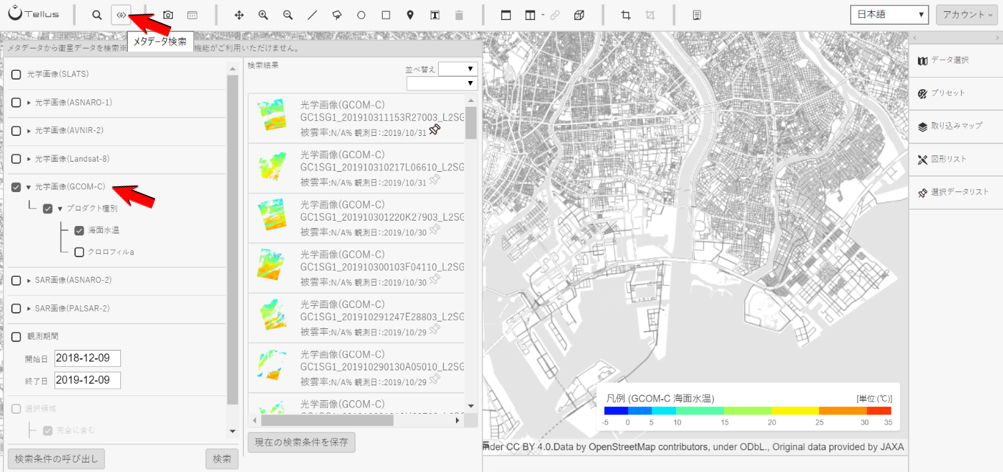
Task: Select the map pin marker tool
Action: (x=410, y=15)
